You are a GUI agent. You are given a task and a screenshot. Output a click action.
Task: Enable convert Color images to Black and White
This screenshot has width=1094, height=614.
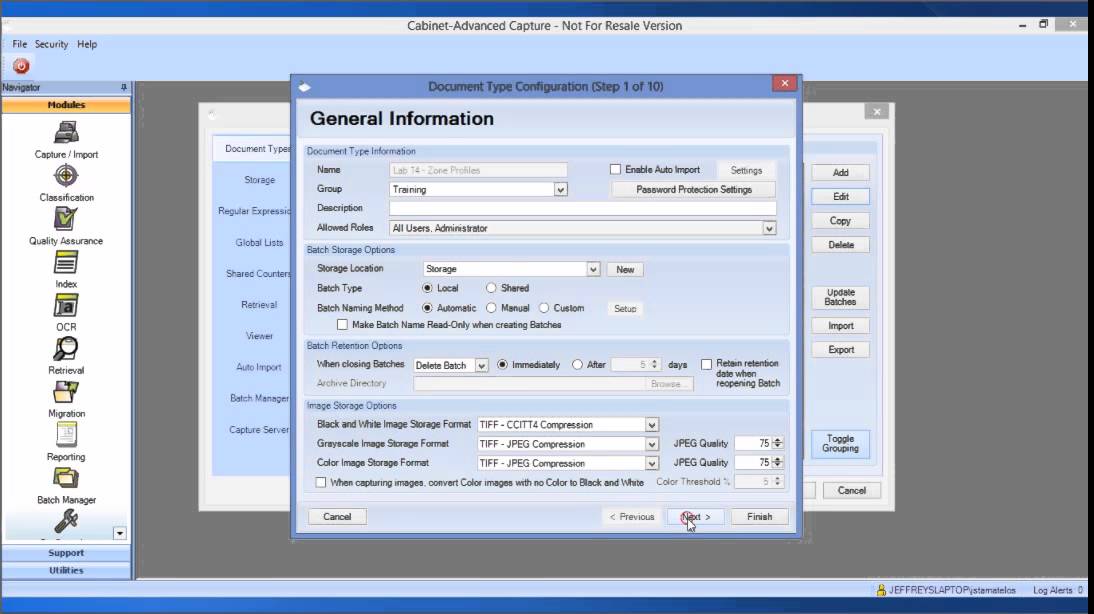point(320,482)
